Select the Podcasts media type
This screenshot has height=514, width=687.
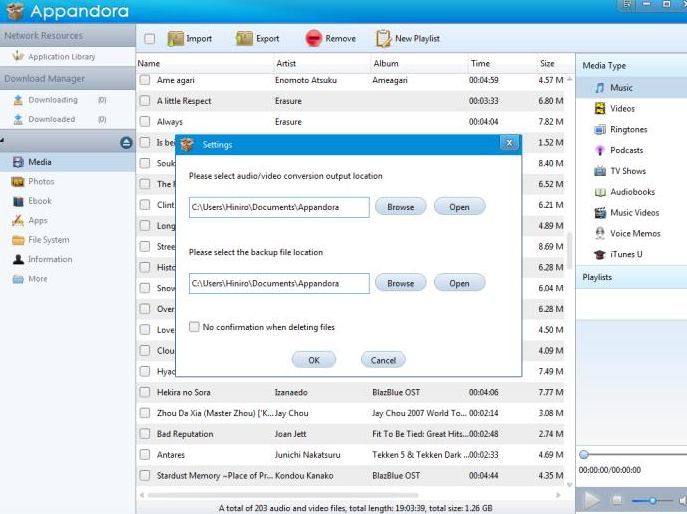coord(627,150)
